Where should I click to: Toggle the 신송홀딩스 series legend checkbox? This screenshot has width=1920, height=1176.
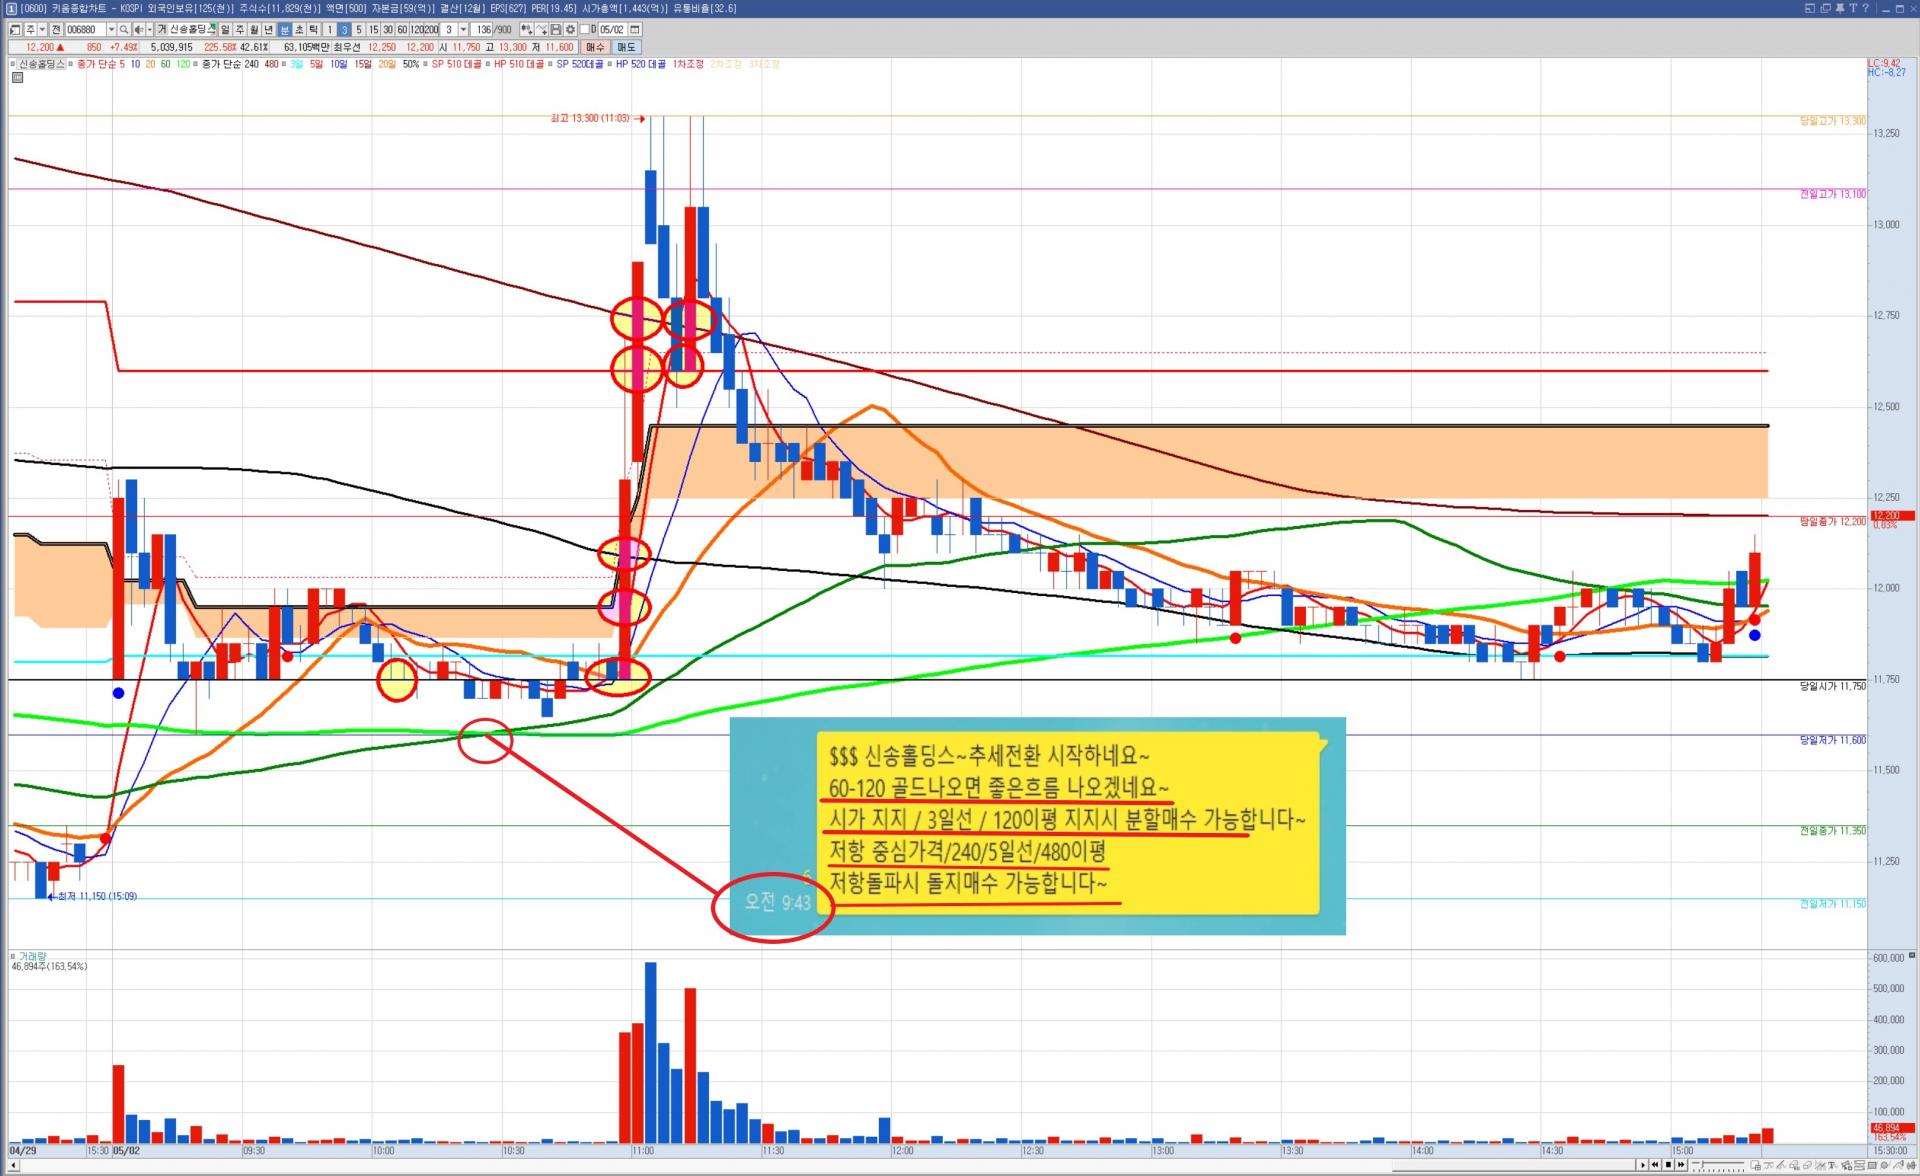coord(13,64)
